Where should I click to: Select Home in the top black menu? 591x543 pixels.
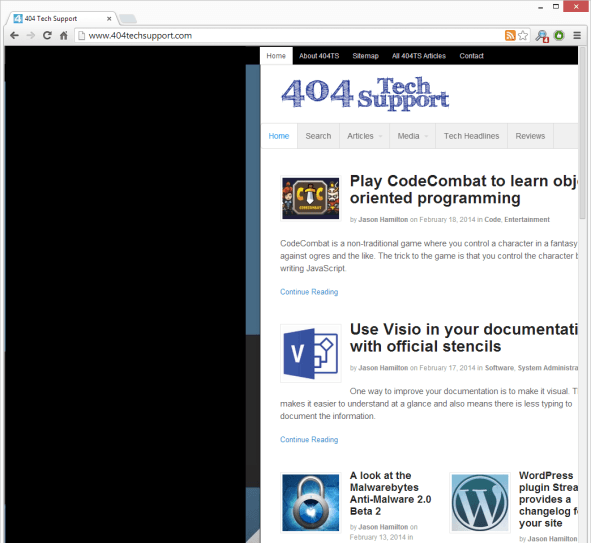[x=276, y=56]
